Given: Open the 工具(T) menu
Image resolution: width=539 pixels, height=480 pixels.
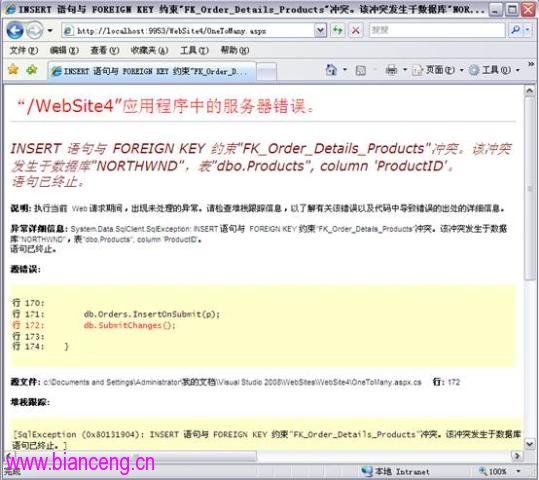Looking at the screenshot, I should pyautogui.click(x=194, y=51).
